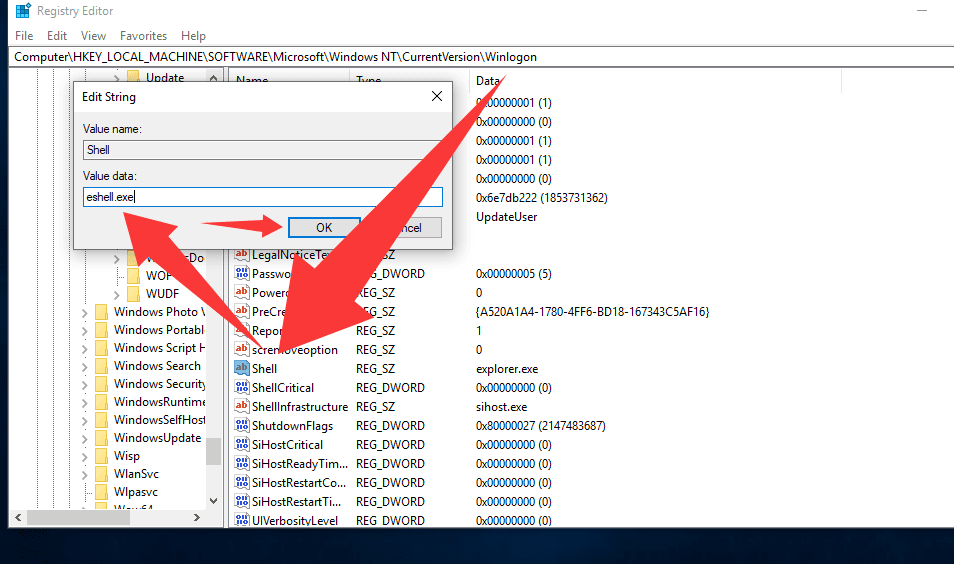Expand the WlanSvc tree node
The height and width of the screenshot is (564, 954).
(x=85, y=475)
